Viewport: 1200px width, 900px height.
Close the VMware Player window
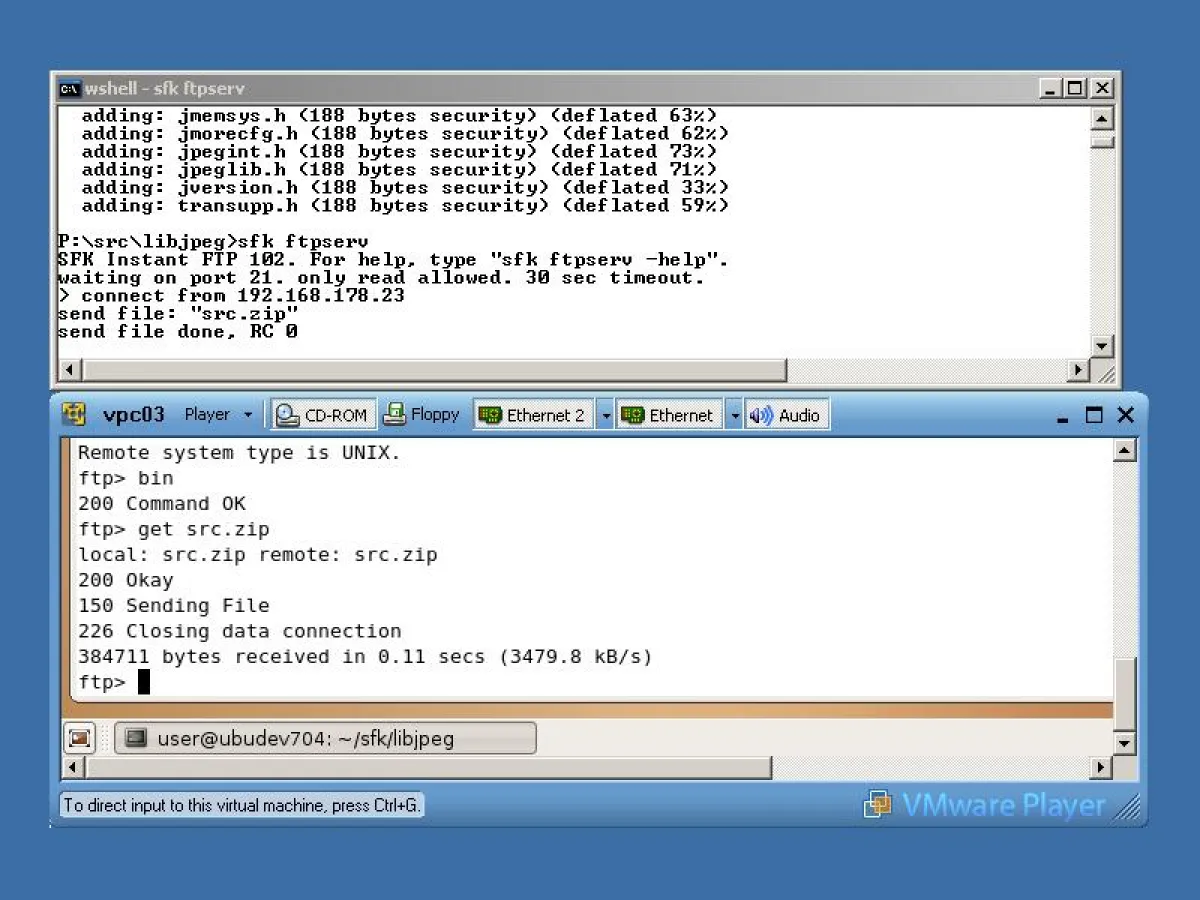click(1126, 415)
